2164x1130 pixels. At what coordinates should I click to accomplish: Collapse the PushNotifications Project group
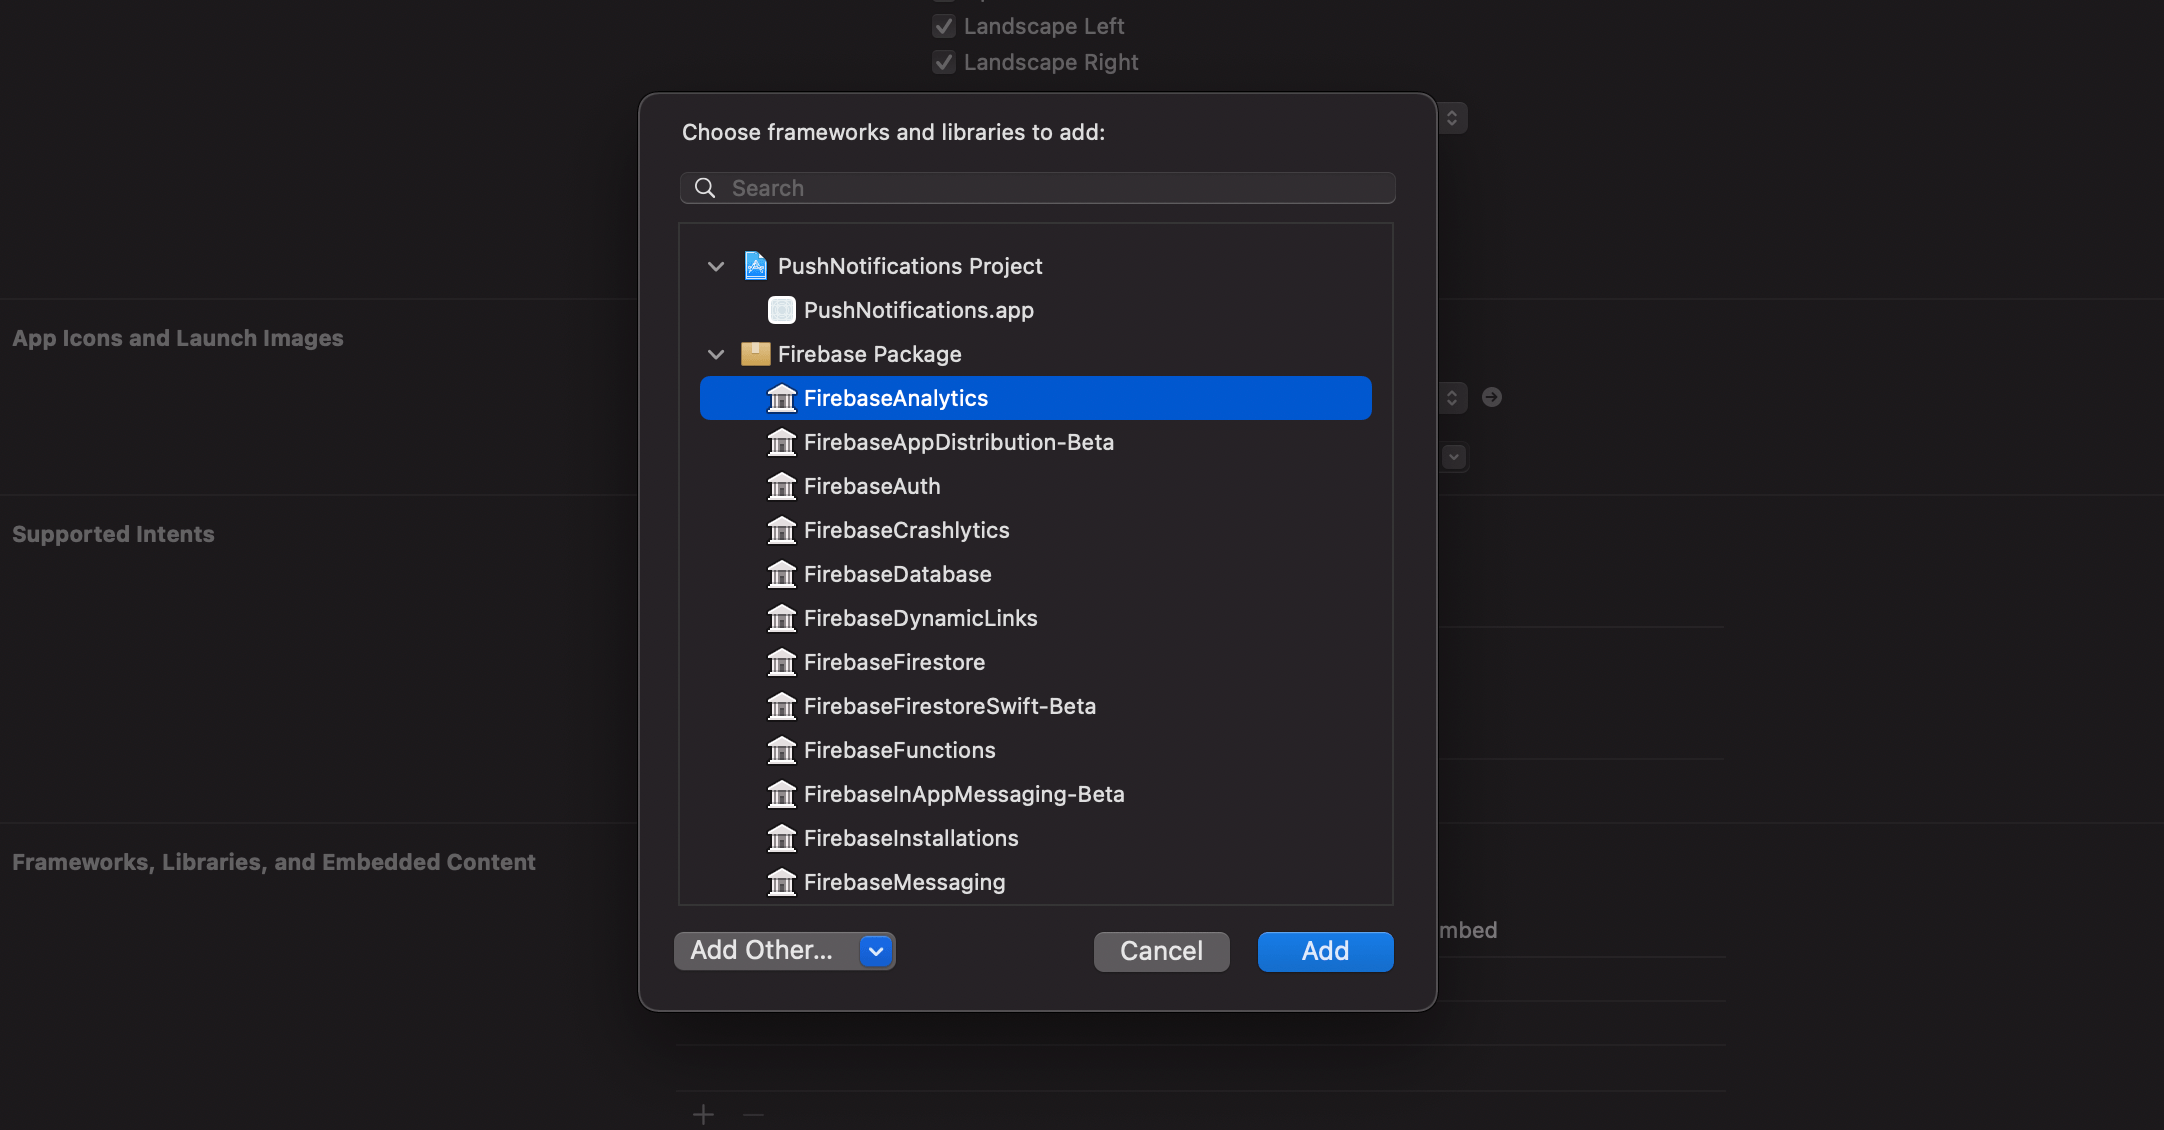(716, 266)
